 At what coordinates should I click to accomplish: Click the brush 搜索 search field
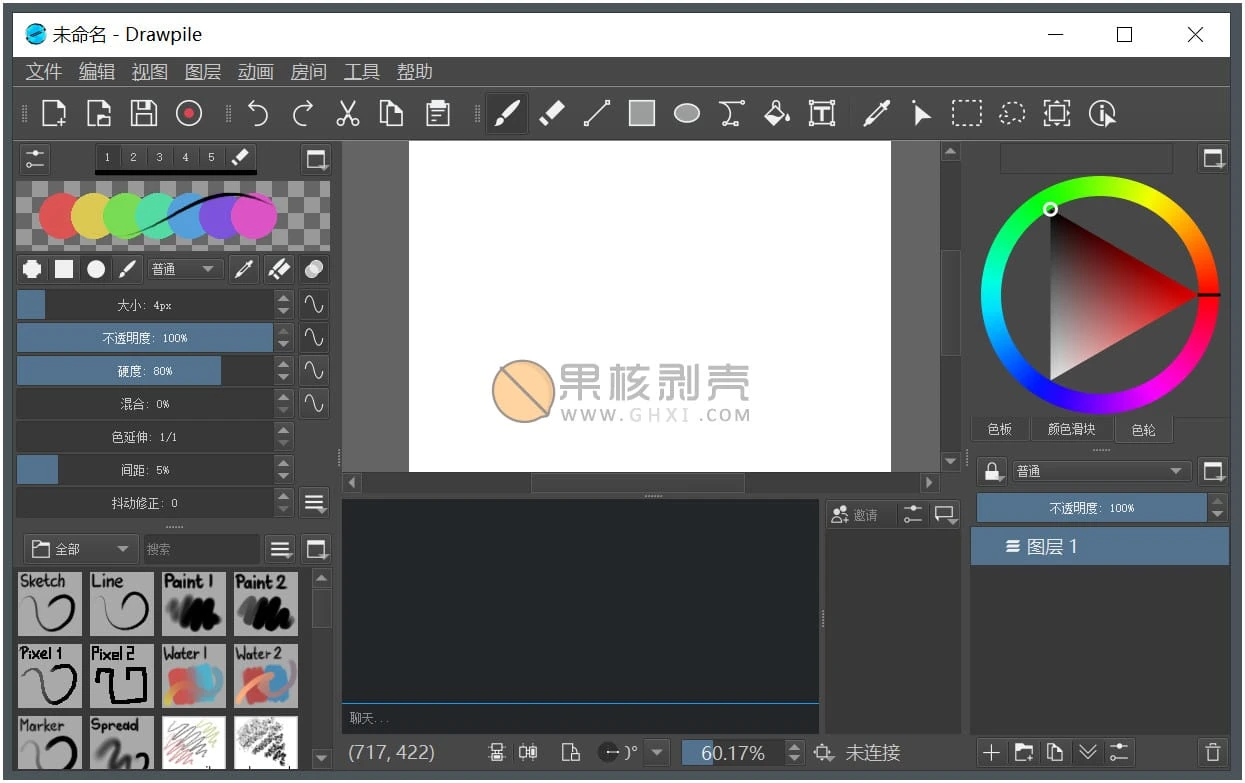point(201,549)
